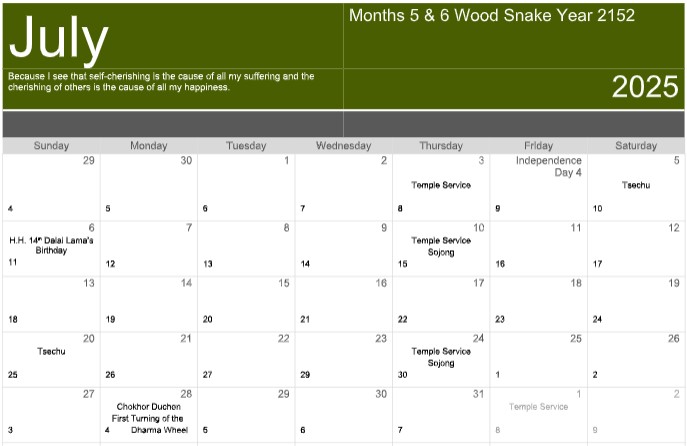
Task: Click the Tsechu event on July 20
Action: click(52, 352)
